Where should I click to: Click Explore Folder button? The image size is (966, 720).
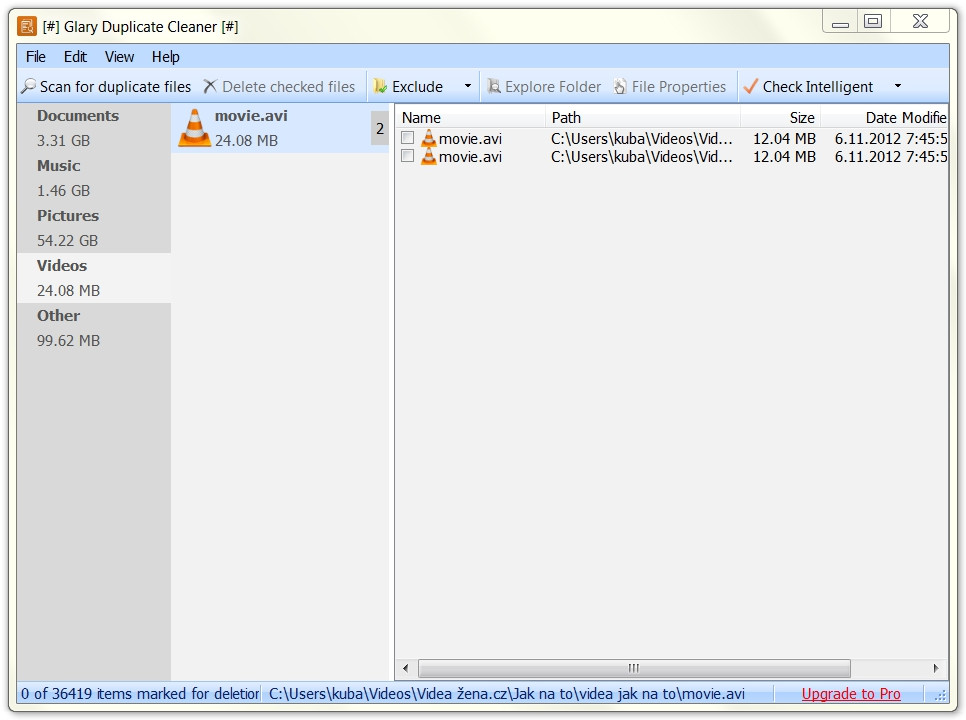544,86
